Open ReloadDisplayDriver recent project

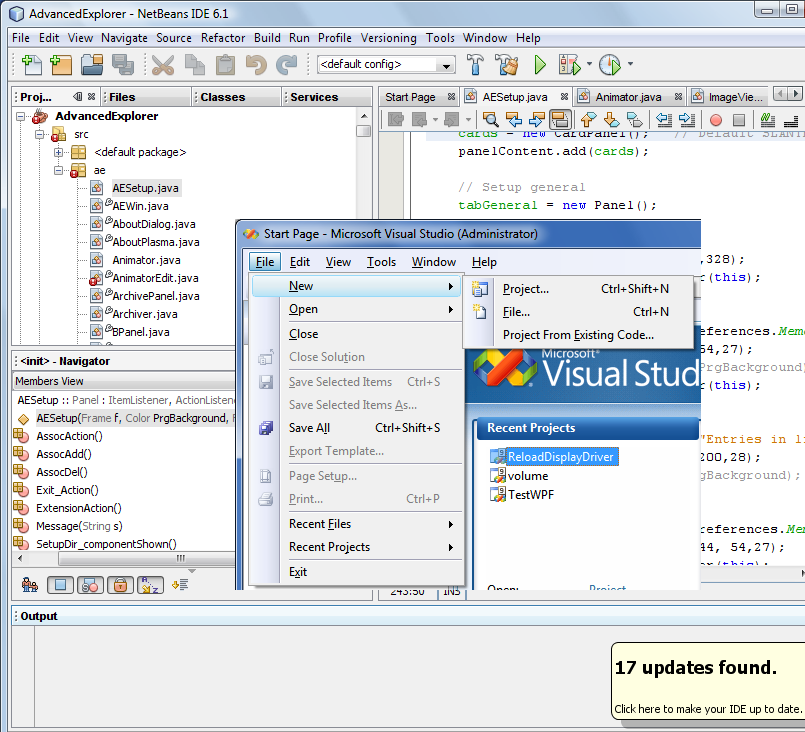tap(560, 457)
